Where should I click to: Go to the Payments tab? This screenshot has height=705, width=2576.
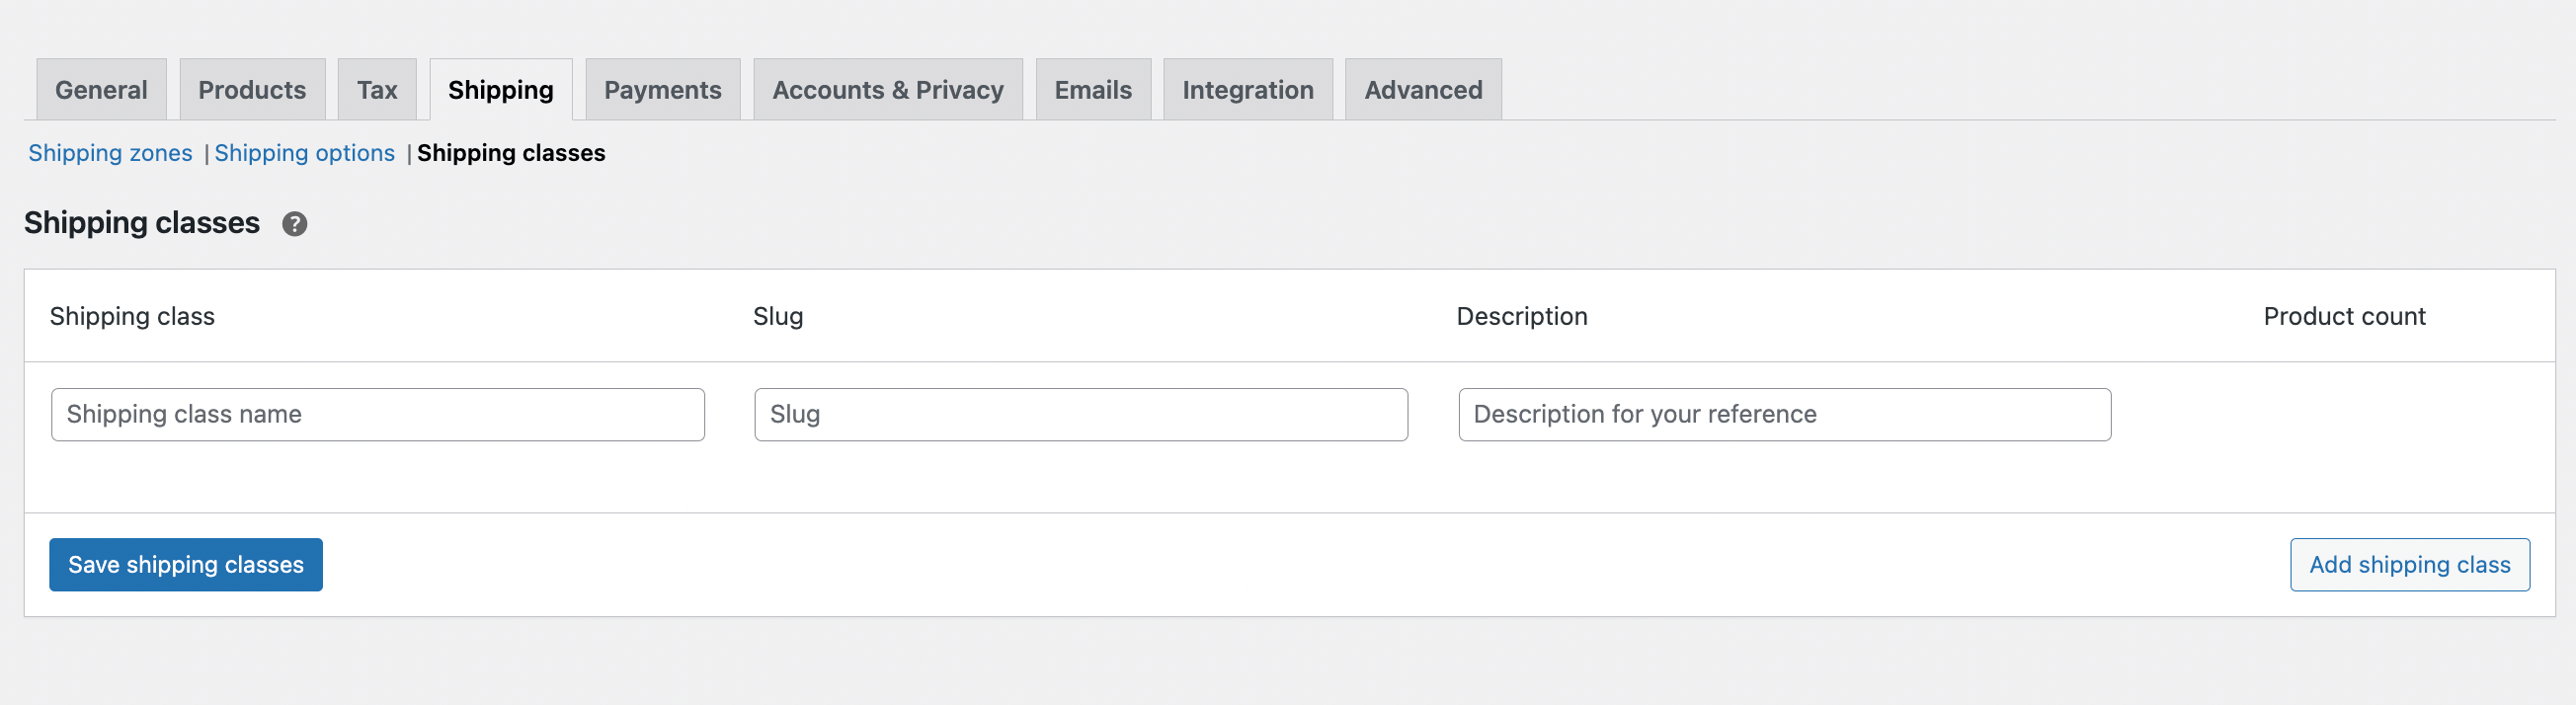pos(663,90)
